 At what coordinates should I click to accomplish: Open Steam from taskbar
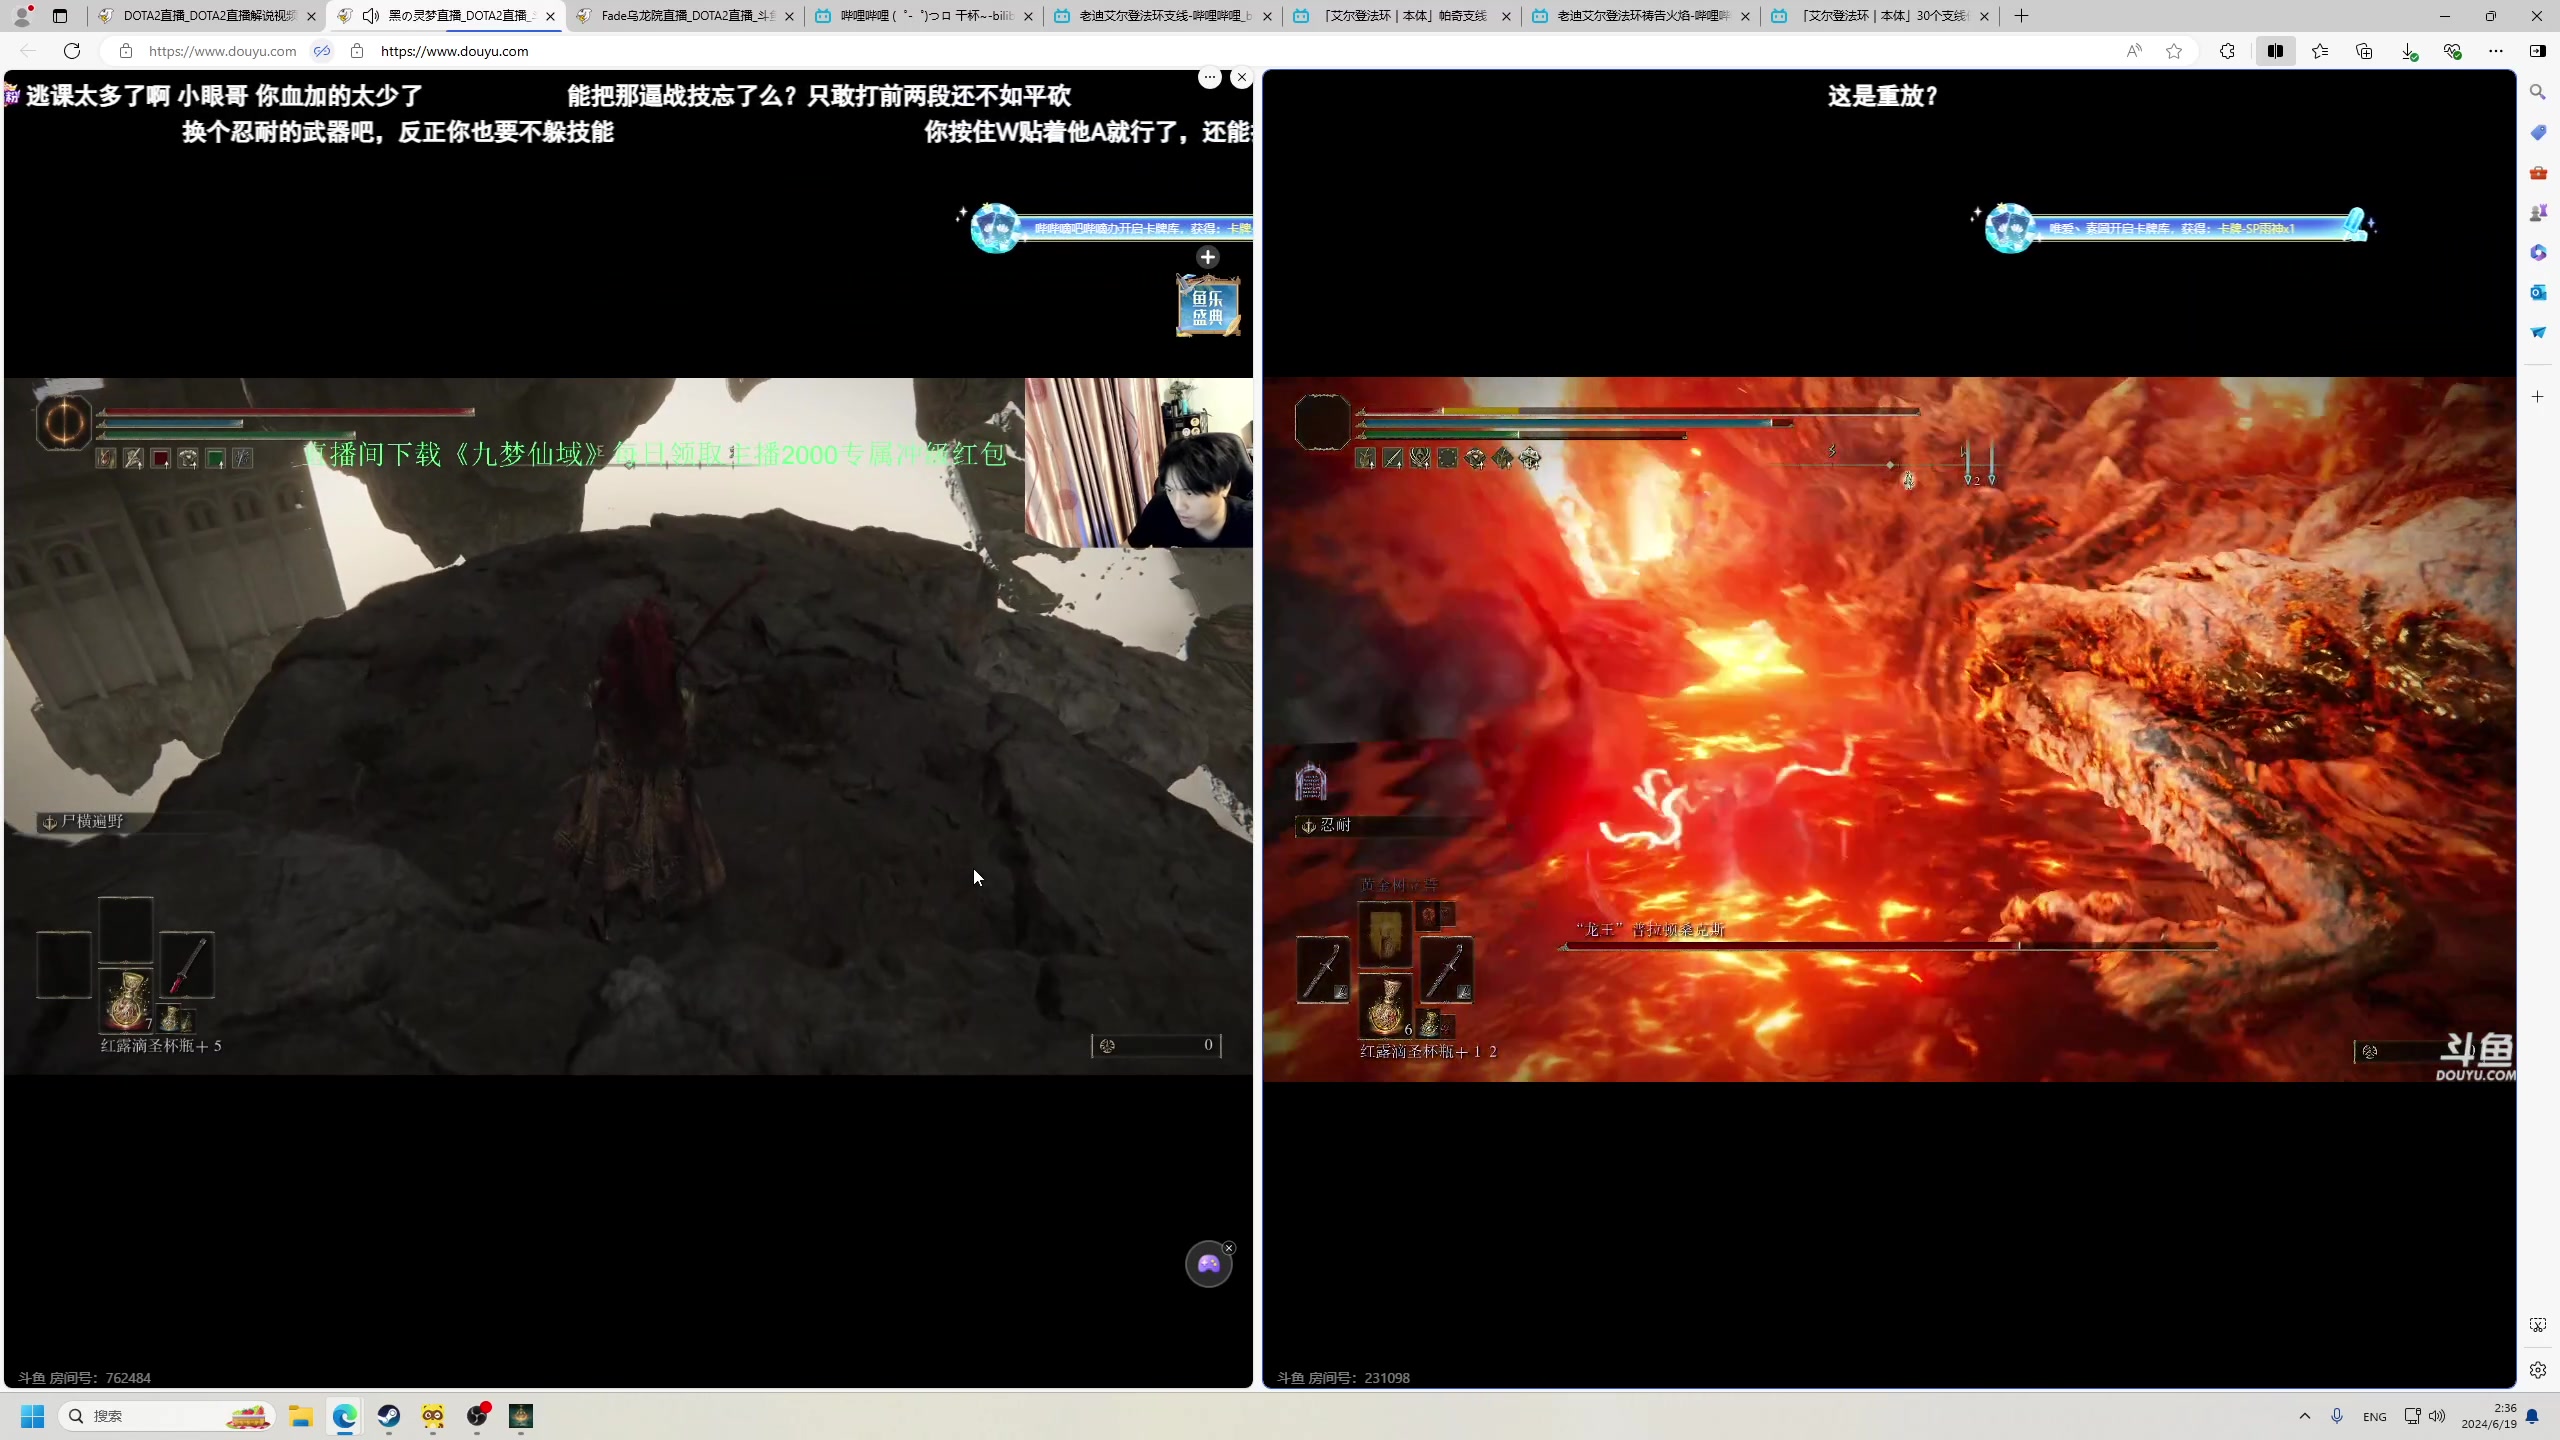coord(389,1416)
